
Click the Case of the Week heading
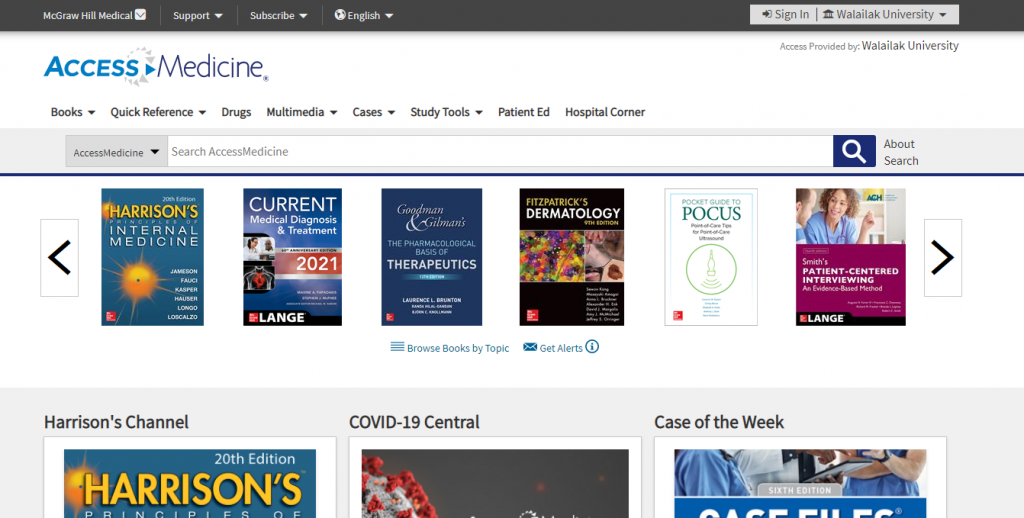pyautogui.click(x=719, y=422)
